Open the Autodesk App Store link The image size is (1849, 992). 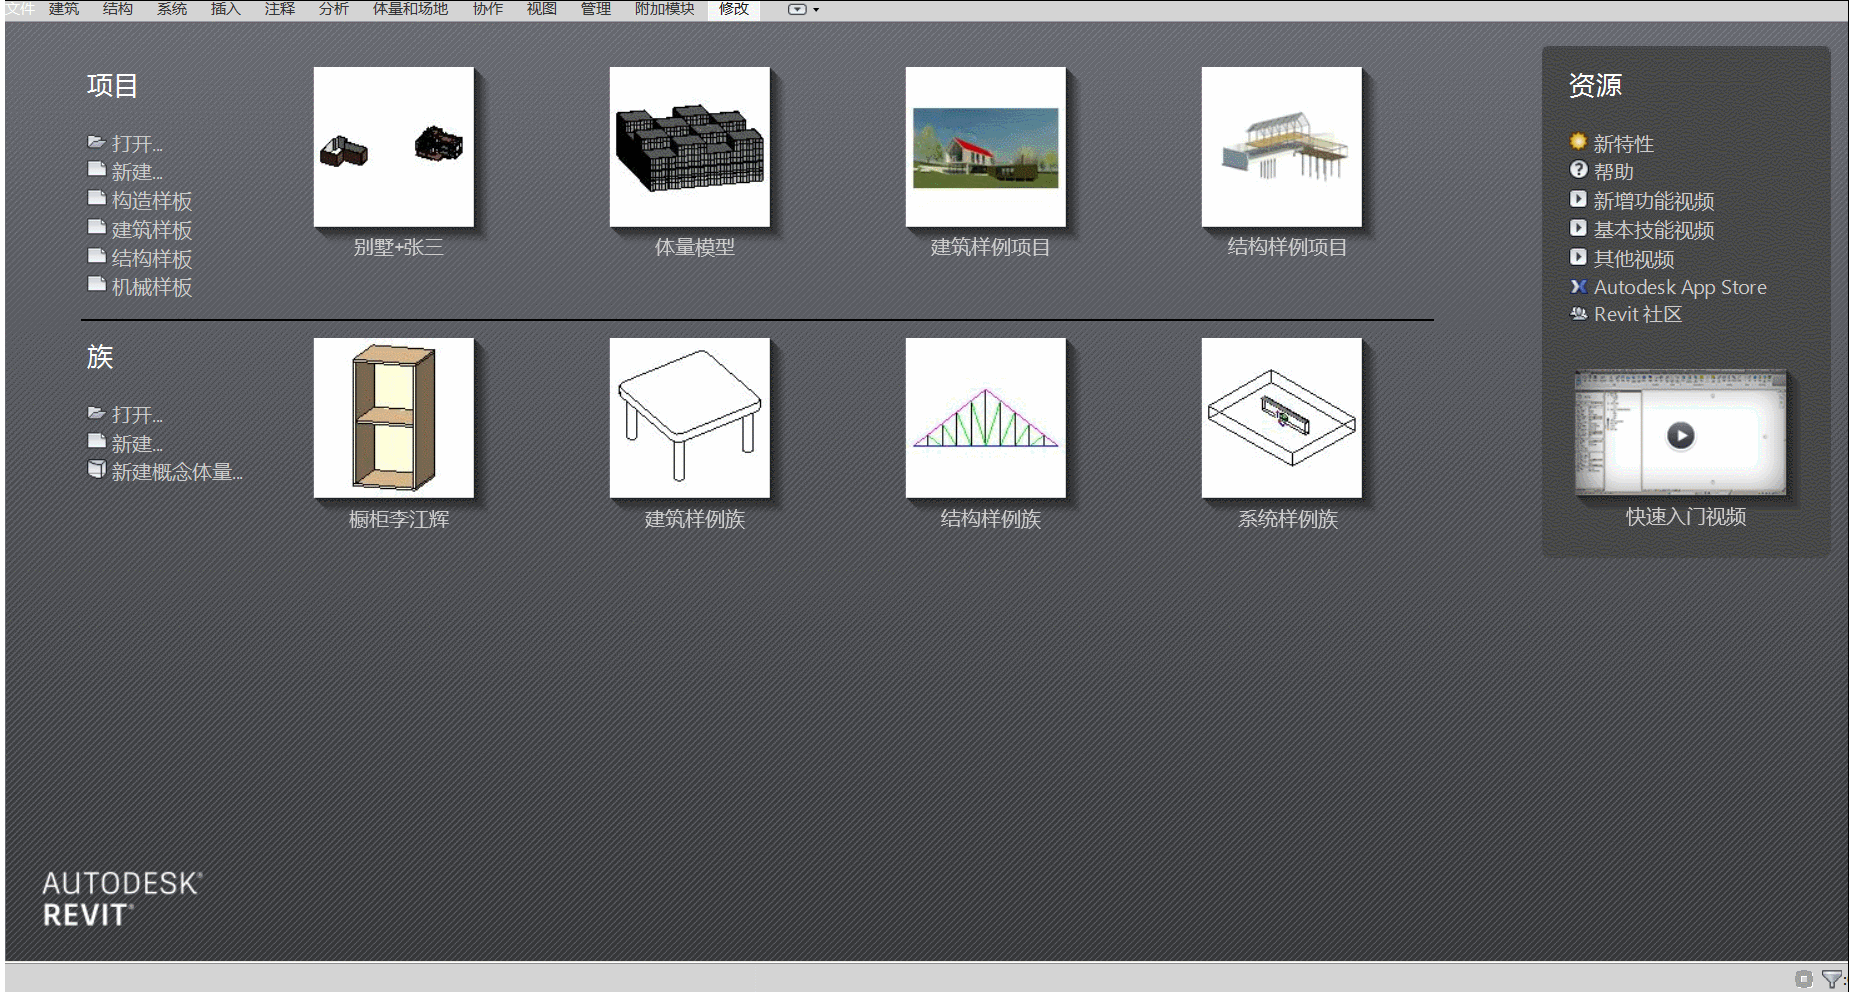tap(1680, 287)
